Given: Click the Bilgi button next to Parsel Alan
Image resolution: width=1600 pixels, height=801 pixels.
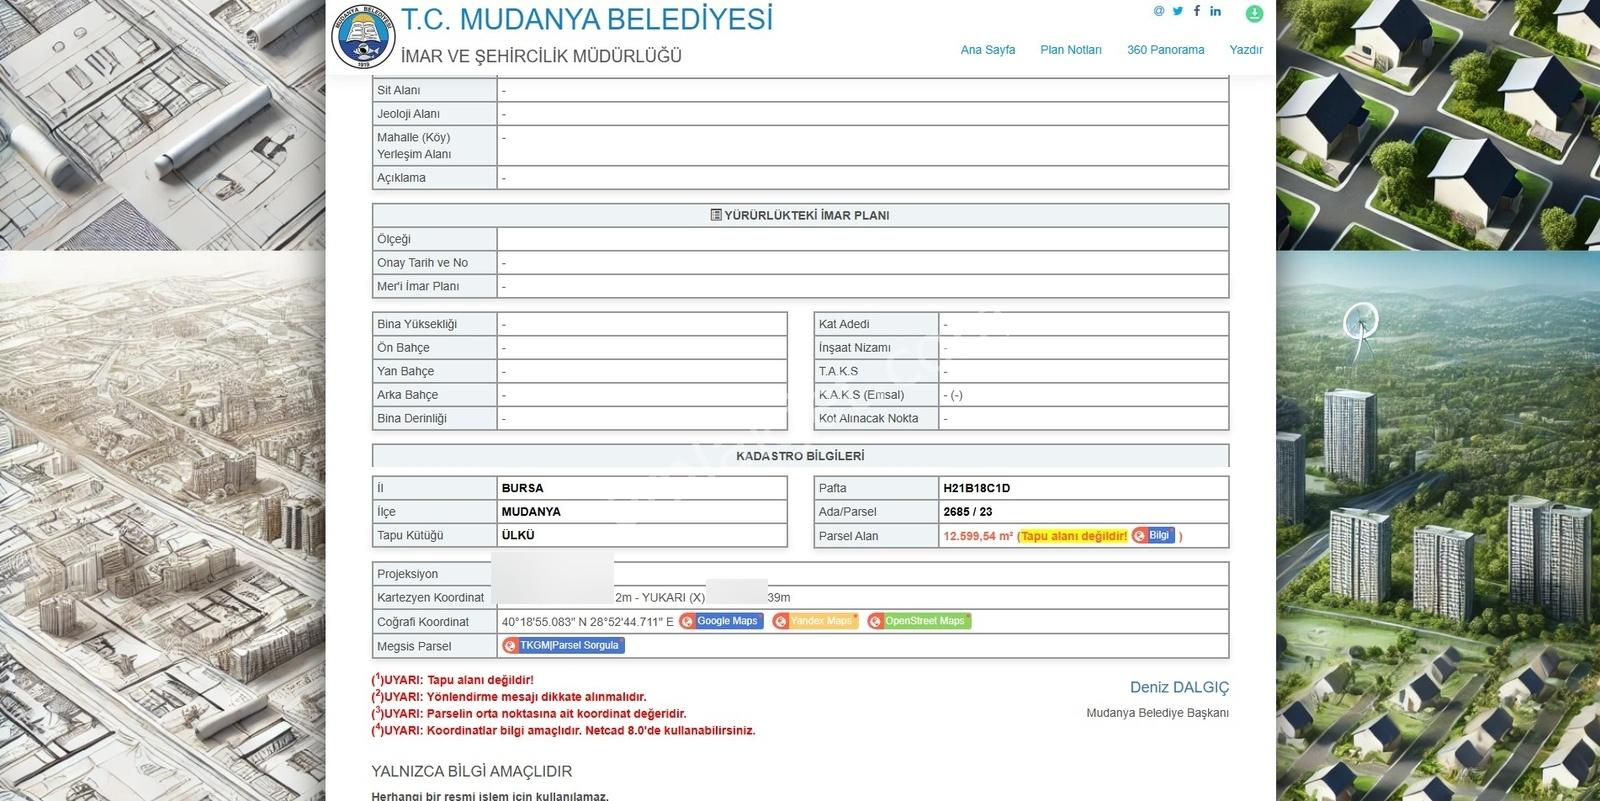Looking at the screenshot, I should pyautogui.click(x=1153, y=536).
